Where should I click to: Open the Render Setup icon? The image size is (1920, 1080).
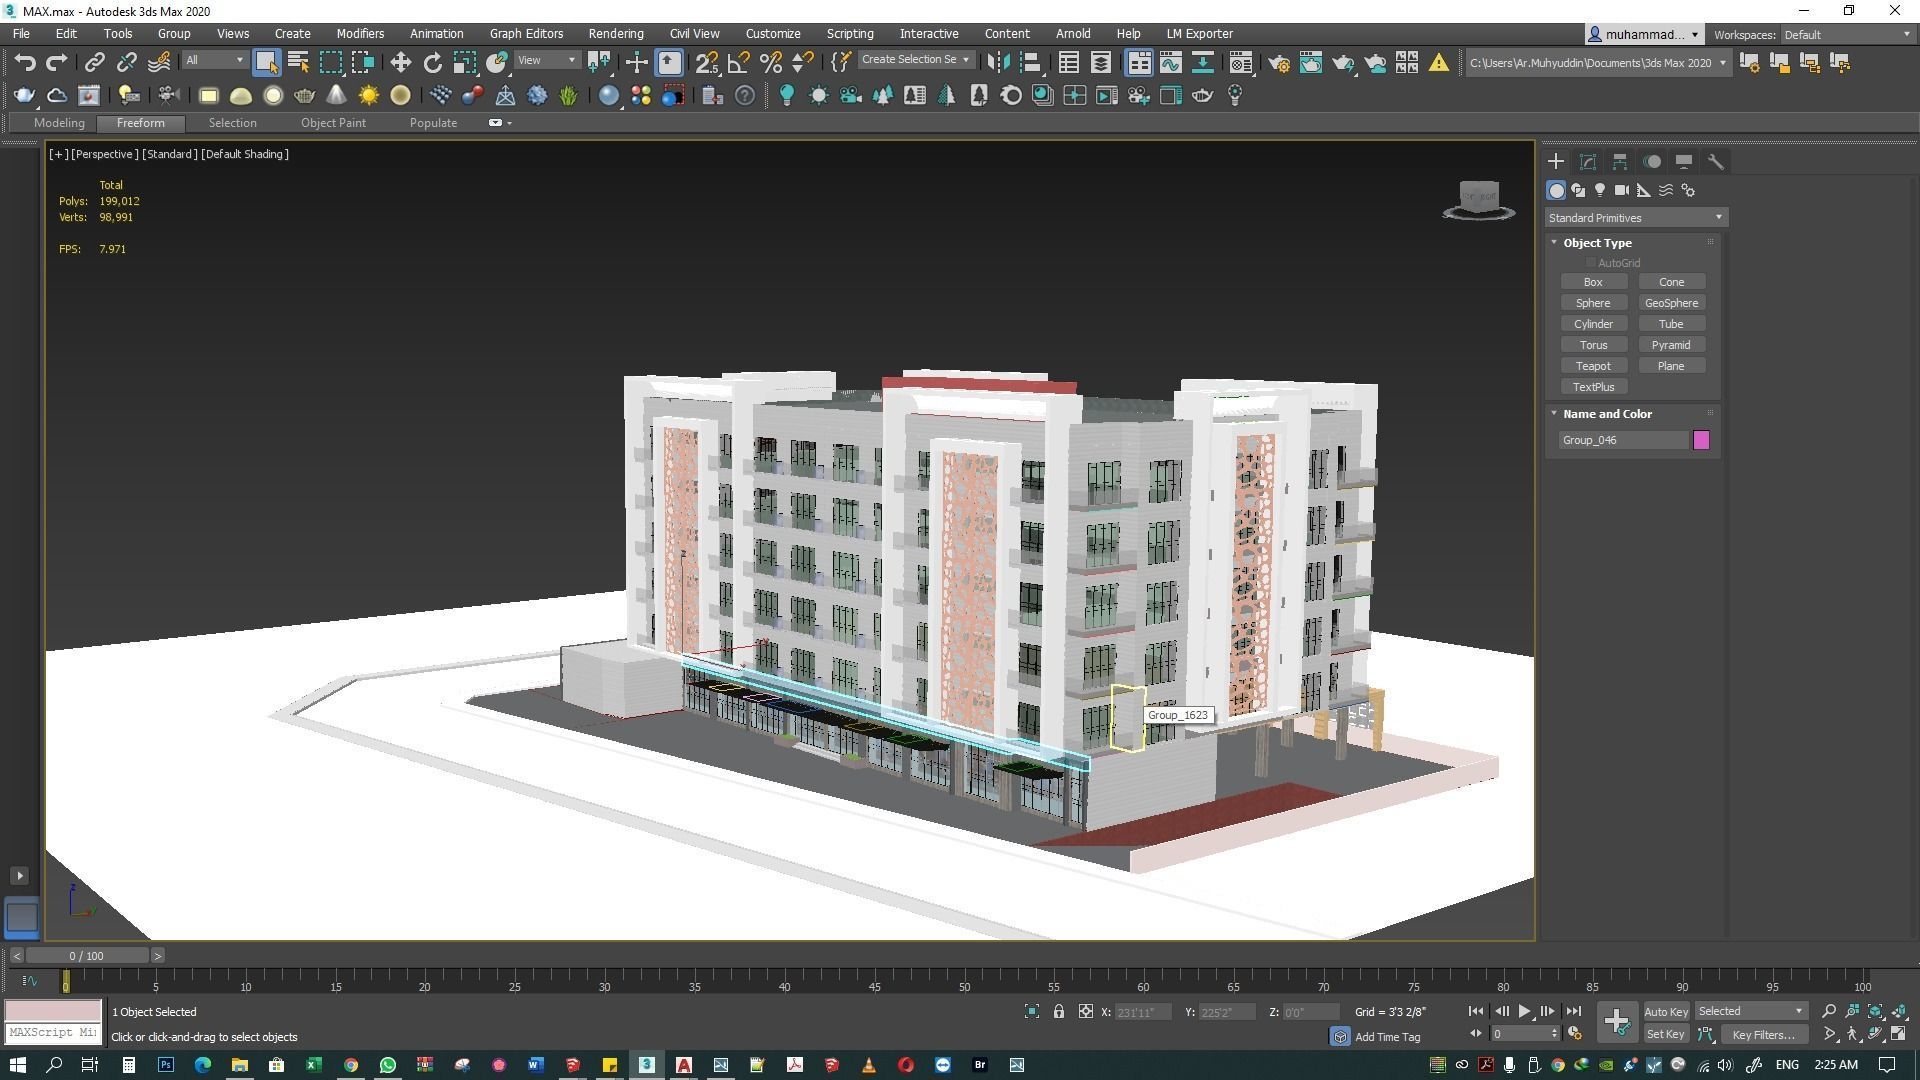click(x=1278, y=62)
